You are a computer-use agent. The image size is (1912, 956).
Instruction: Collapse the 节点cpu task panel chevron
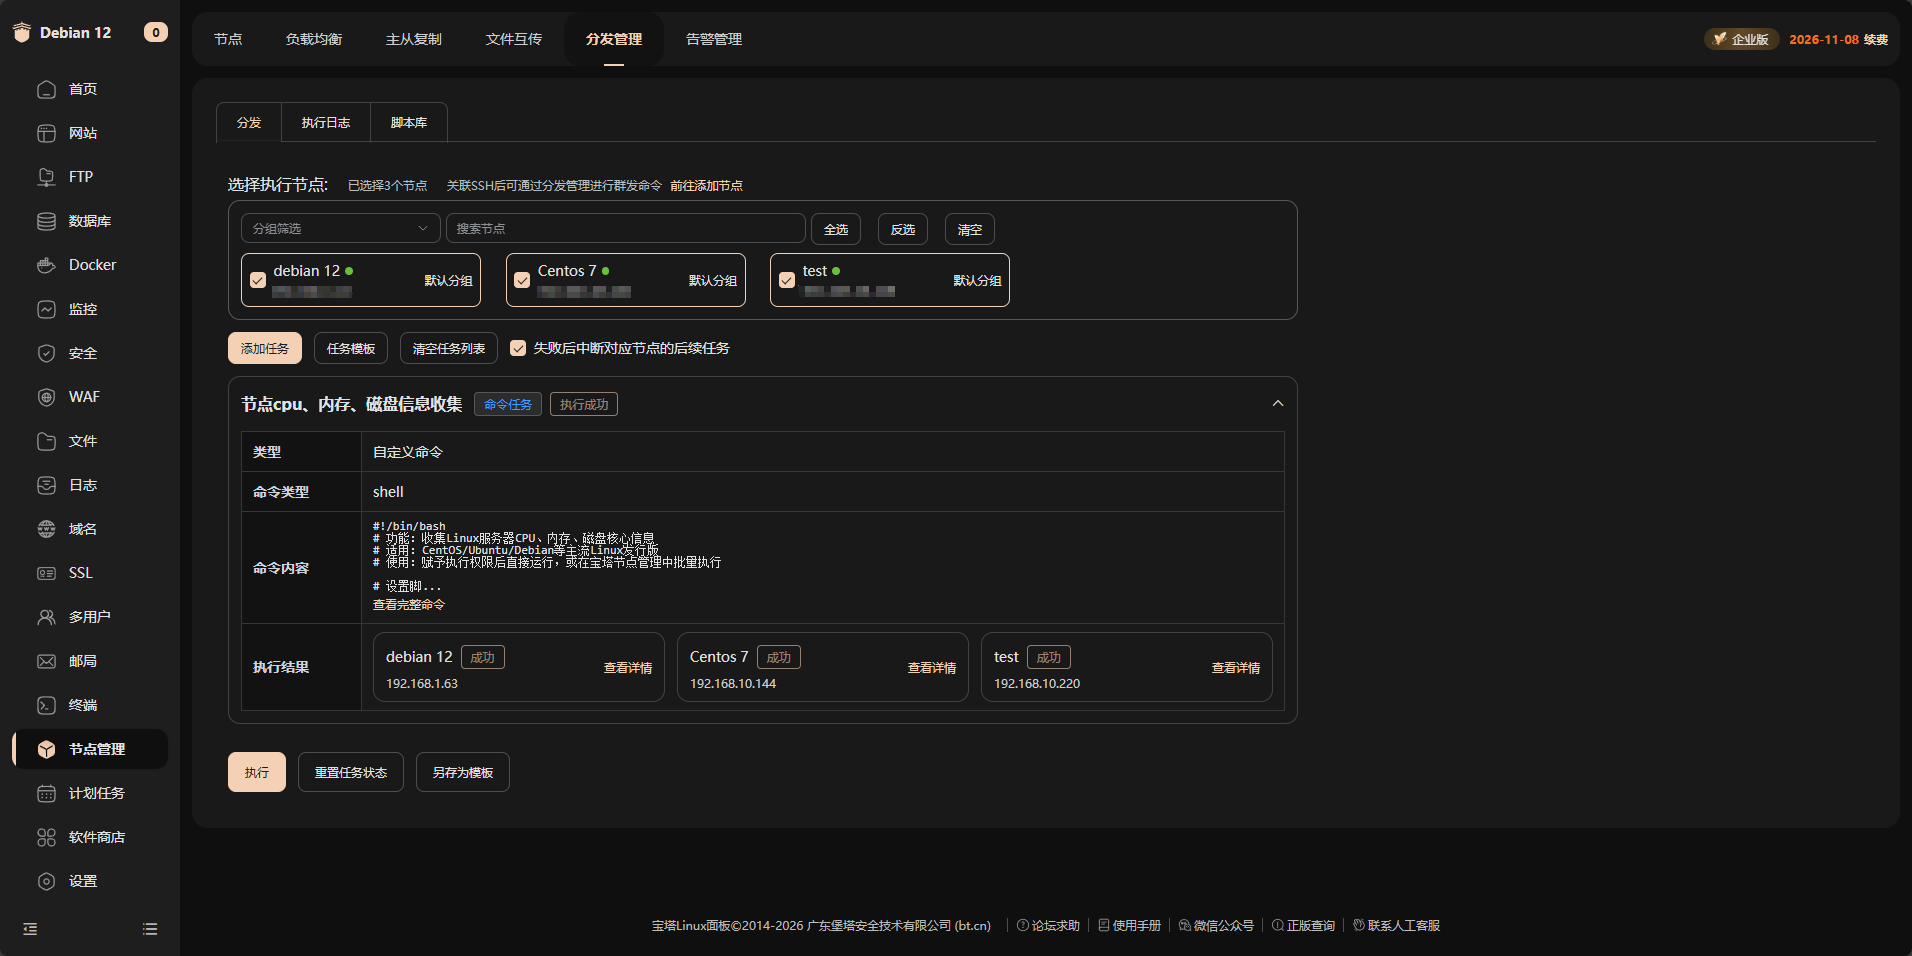tap(1277, 404)
